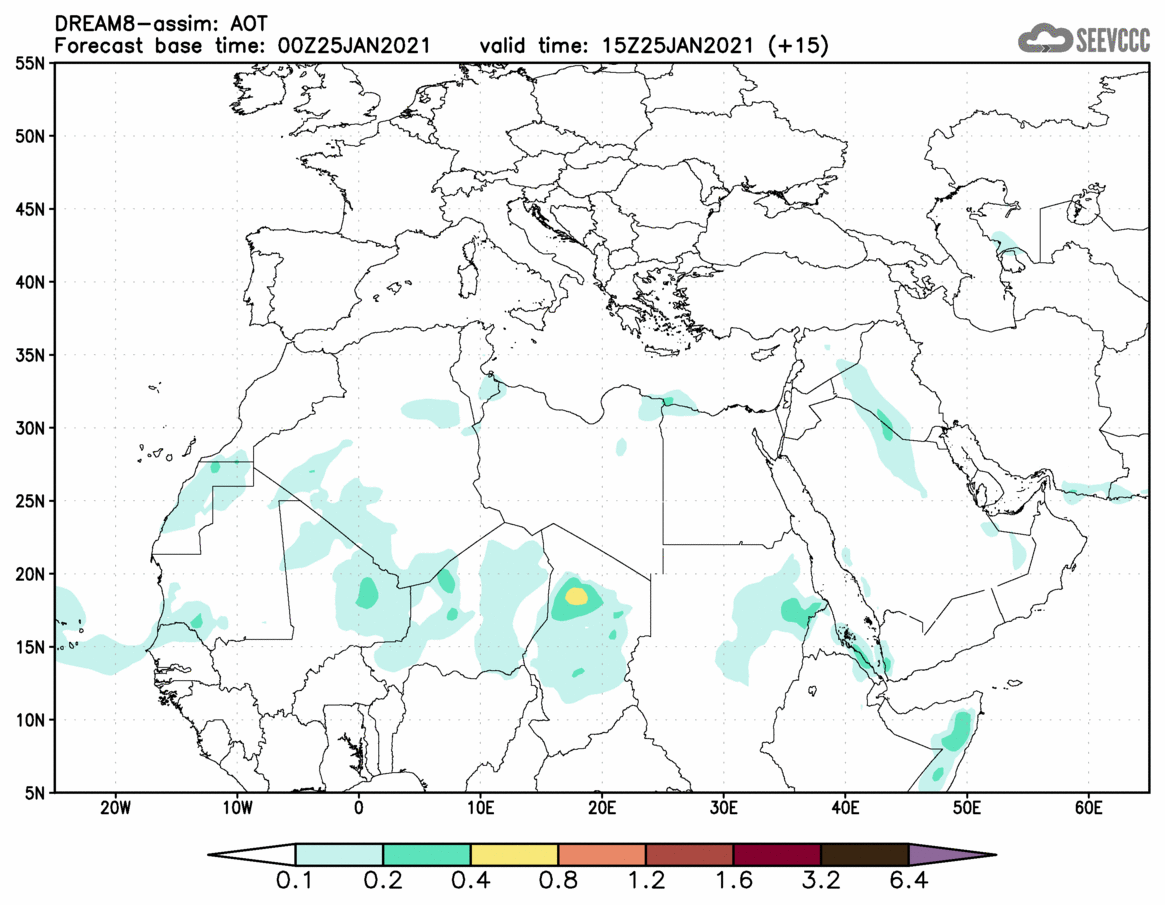Click the 6.4 colorbar value label
The image size is (1165, 905).
[x=909, y=881]
